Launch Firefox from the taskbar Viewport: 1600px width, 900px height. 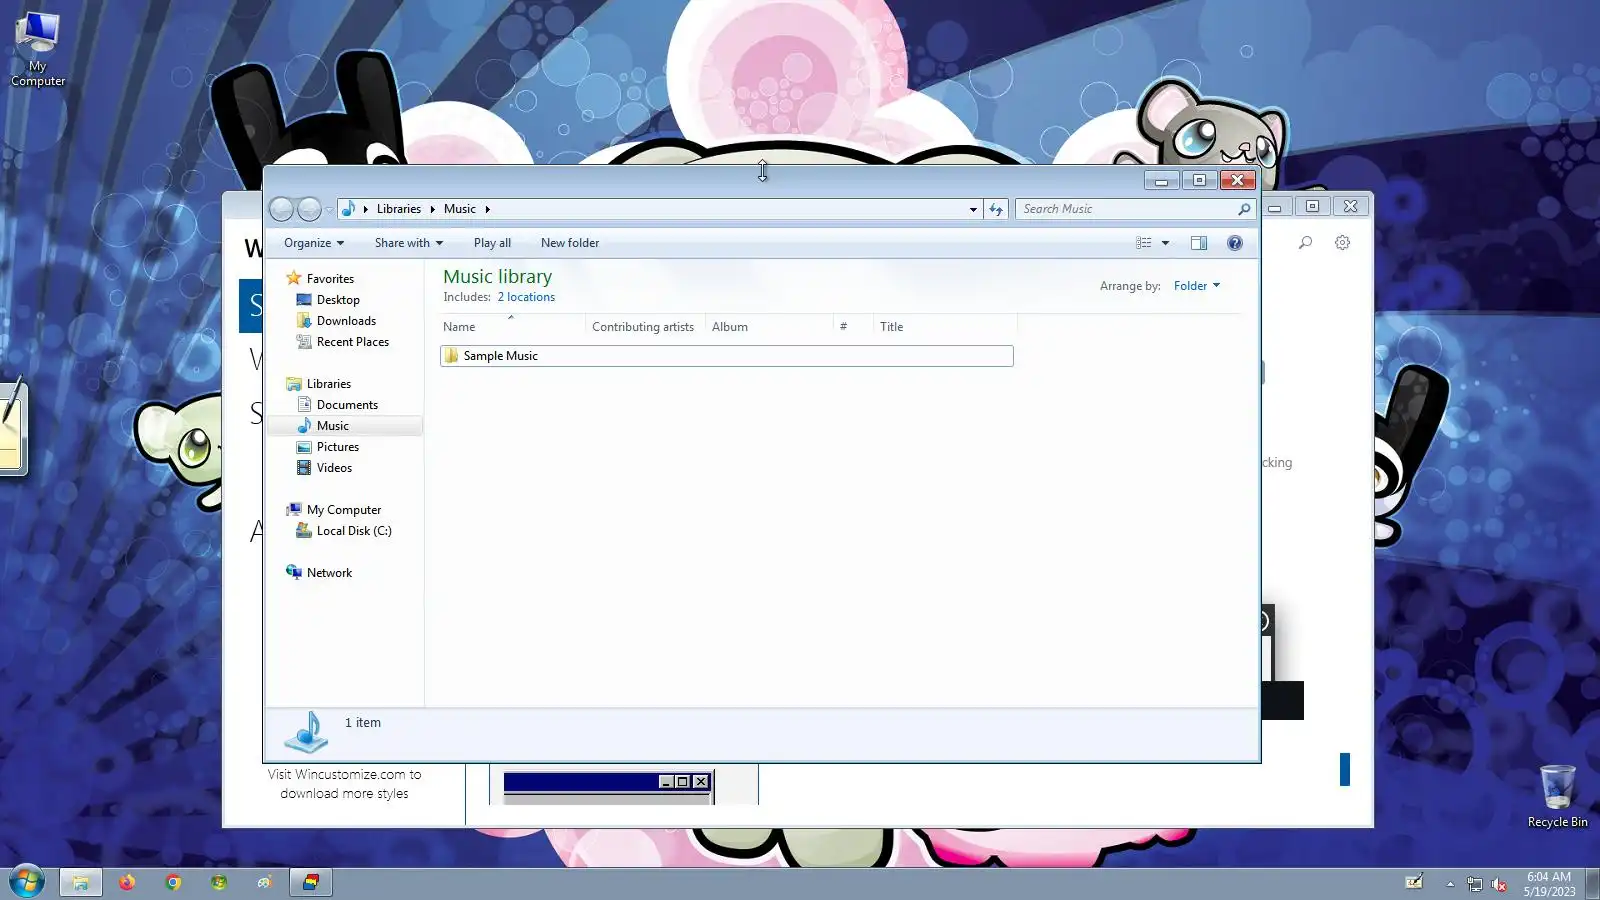click(127, 882)
